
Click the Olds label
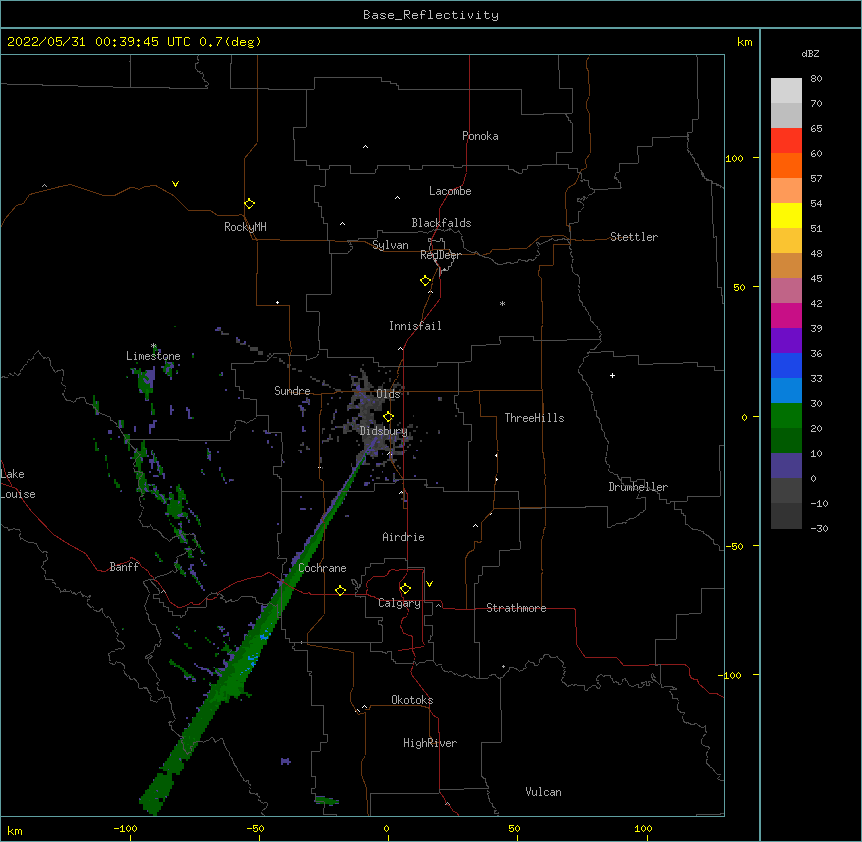click(388, 394)
